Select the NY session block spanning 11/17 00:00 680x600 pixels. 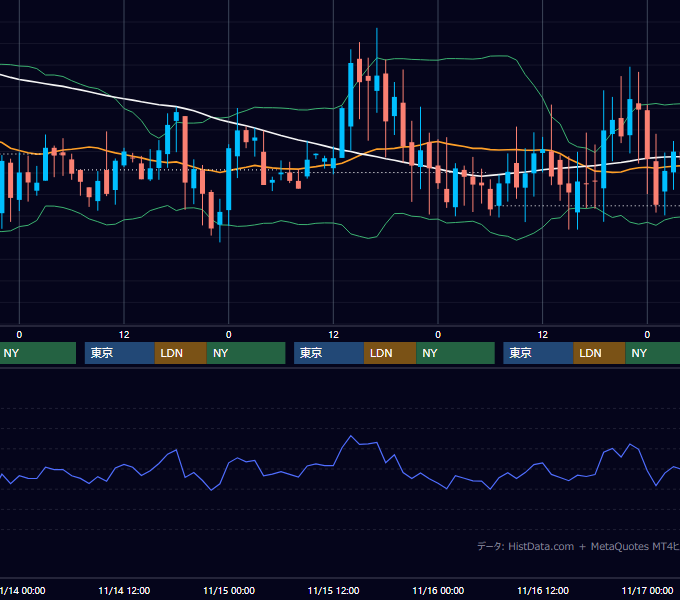pyautogui.click(x=653, y=353)
